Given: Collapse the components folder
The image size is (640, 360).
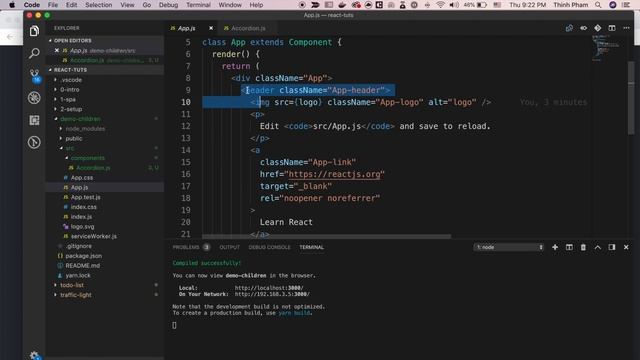Looking at the screenshot, I should click(x=87, y=158).
